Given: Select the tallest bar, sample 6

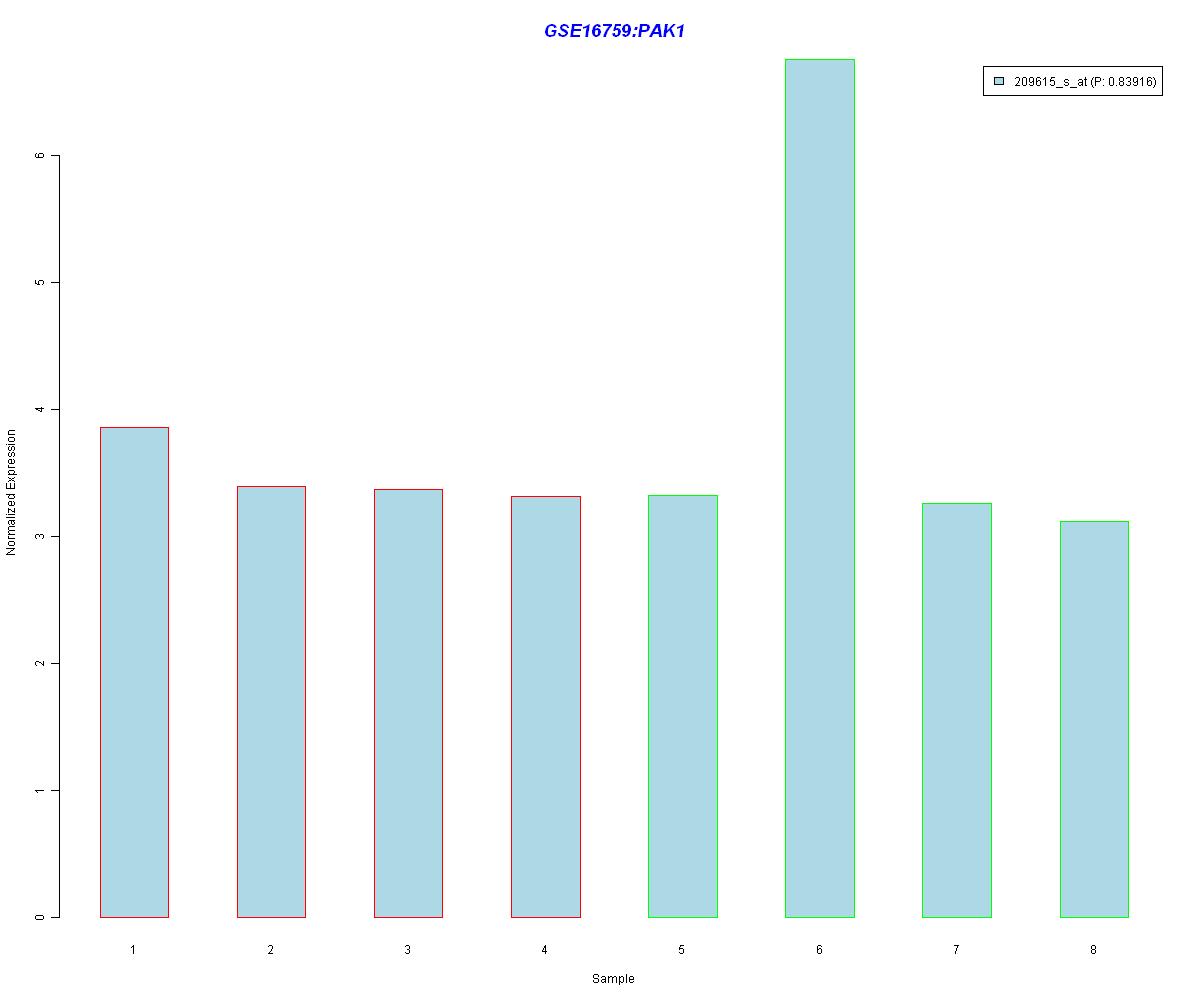Looking at the screenshot, I should [820, 488].
